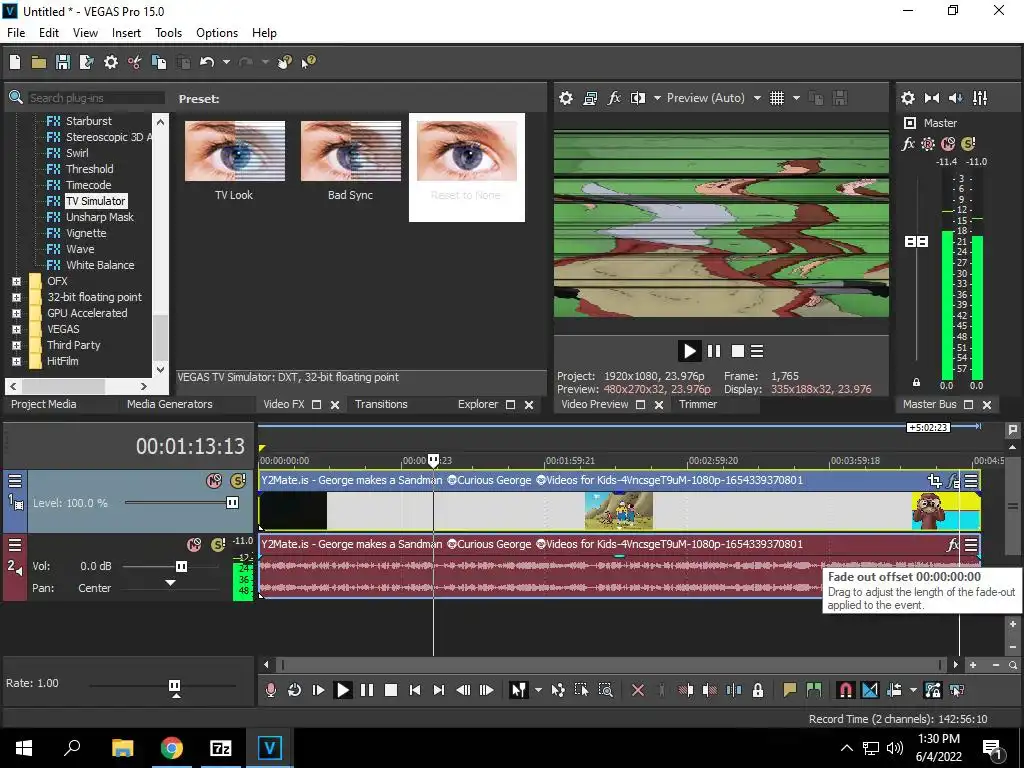Click Record microphone in transport bar
Image resolution: width=1024 pixels, height=768 pixels.
270,690
